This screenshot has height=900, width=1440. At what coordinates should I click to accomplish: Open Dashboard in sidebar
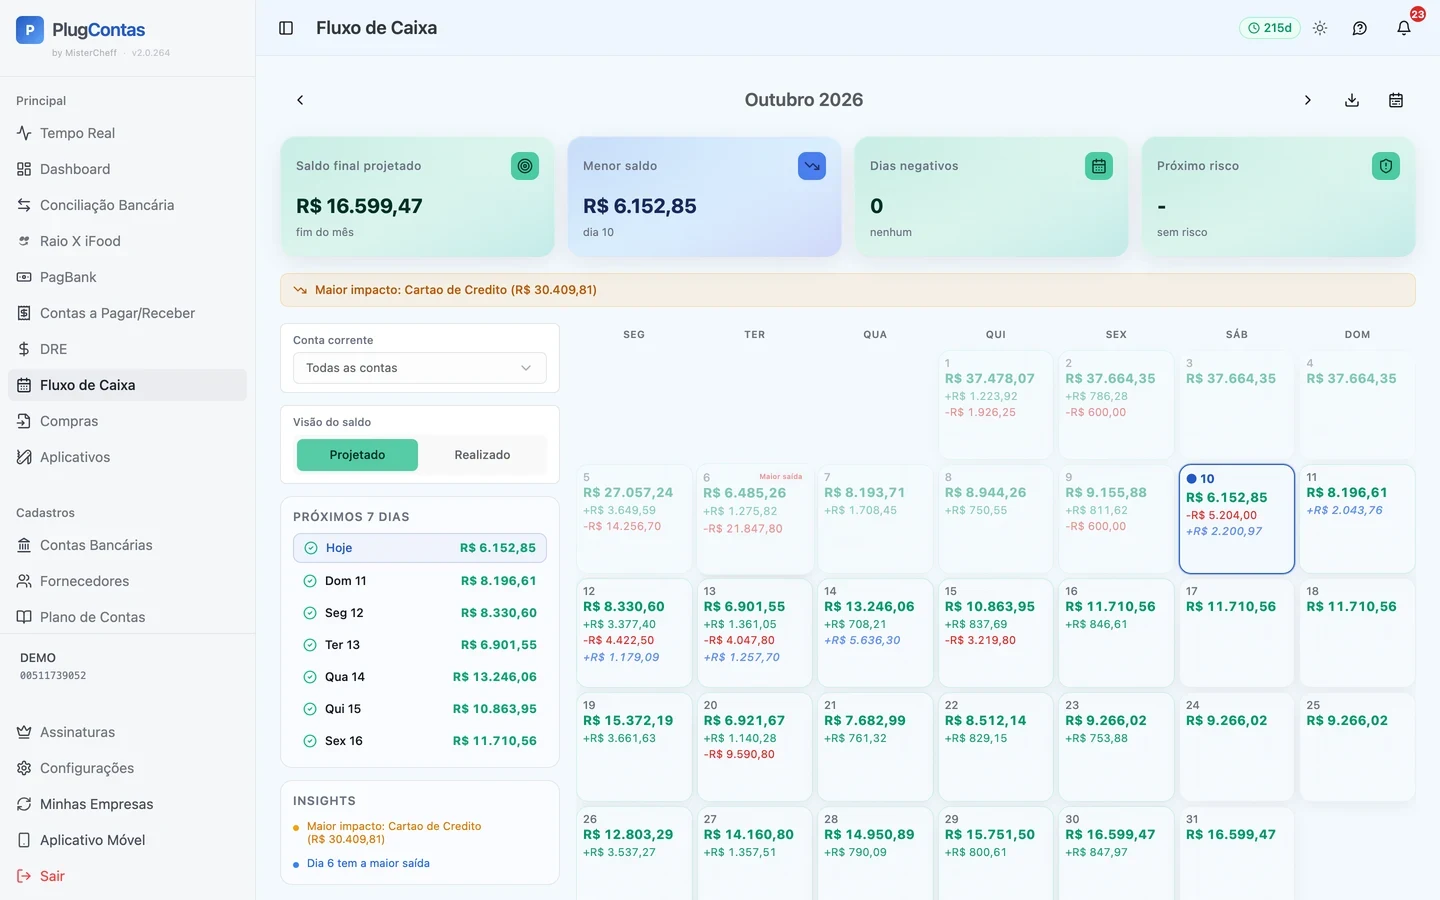[x=127, y=169]
